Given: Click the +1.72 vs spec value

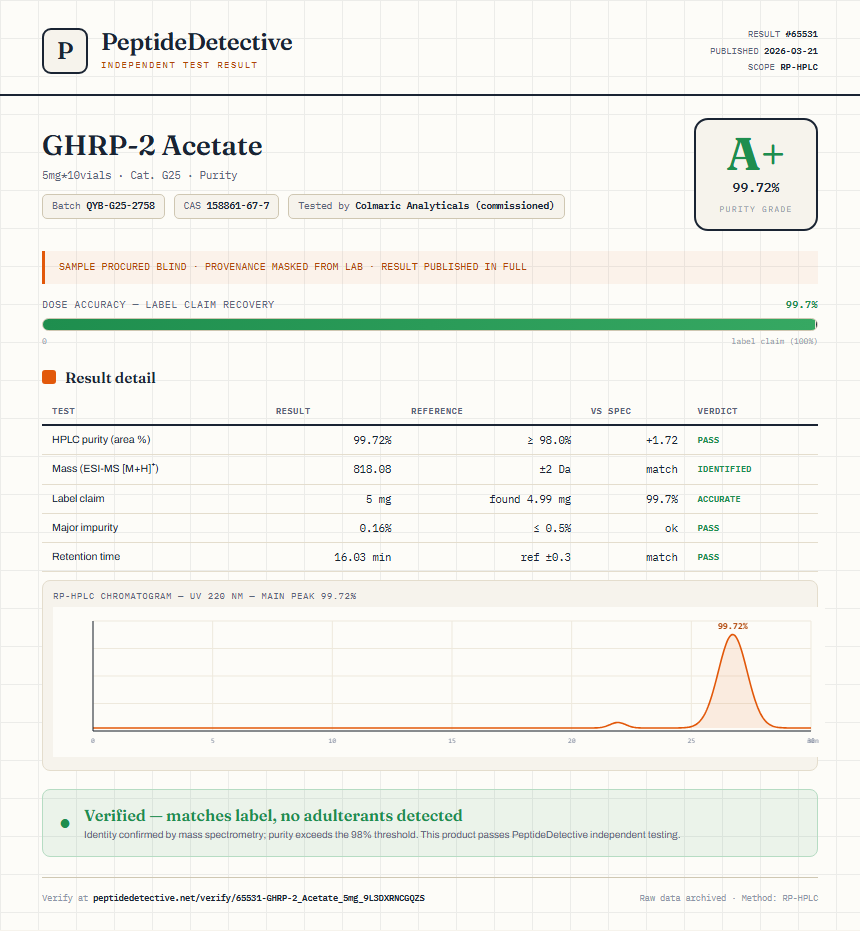Looking at the screenshot, I should 662,440.
